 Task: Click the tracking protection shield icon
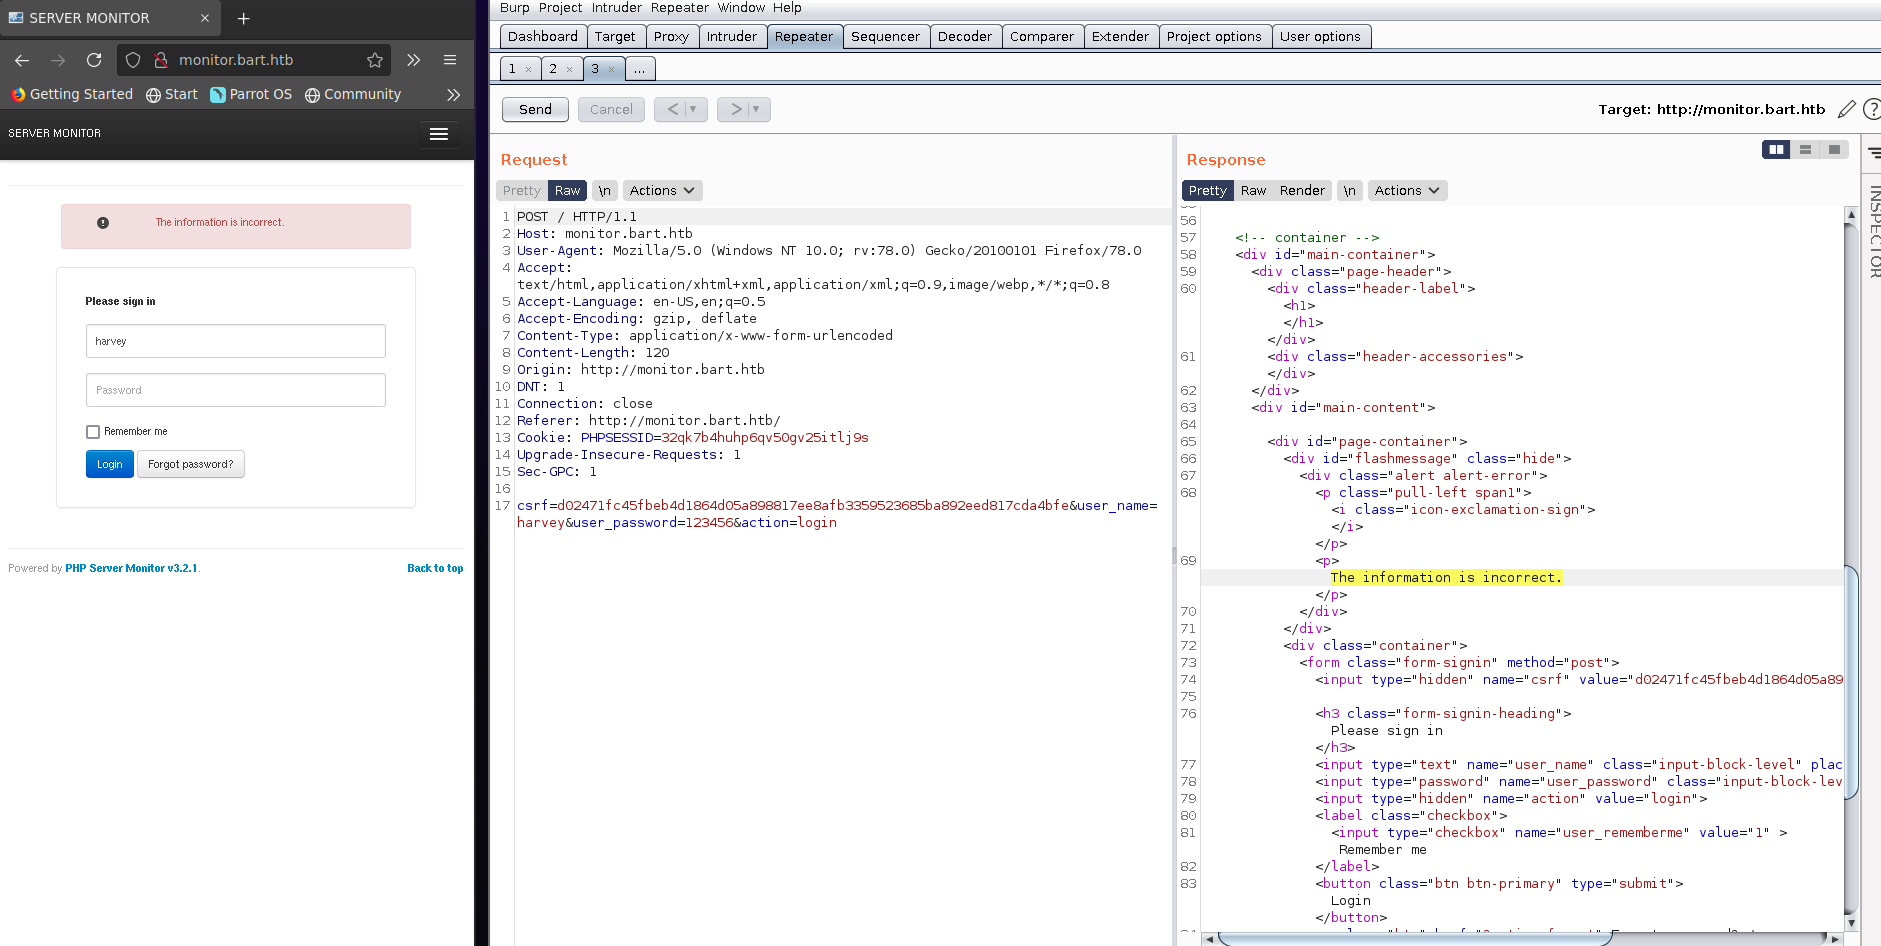(133, 60)
